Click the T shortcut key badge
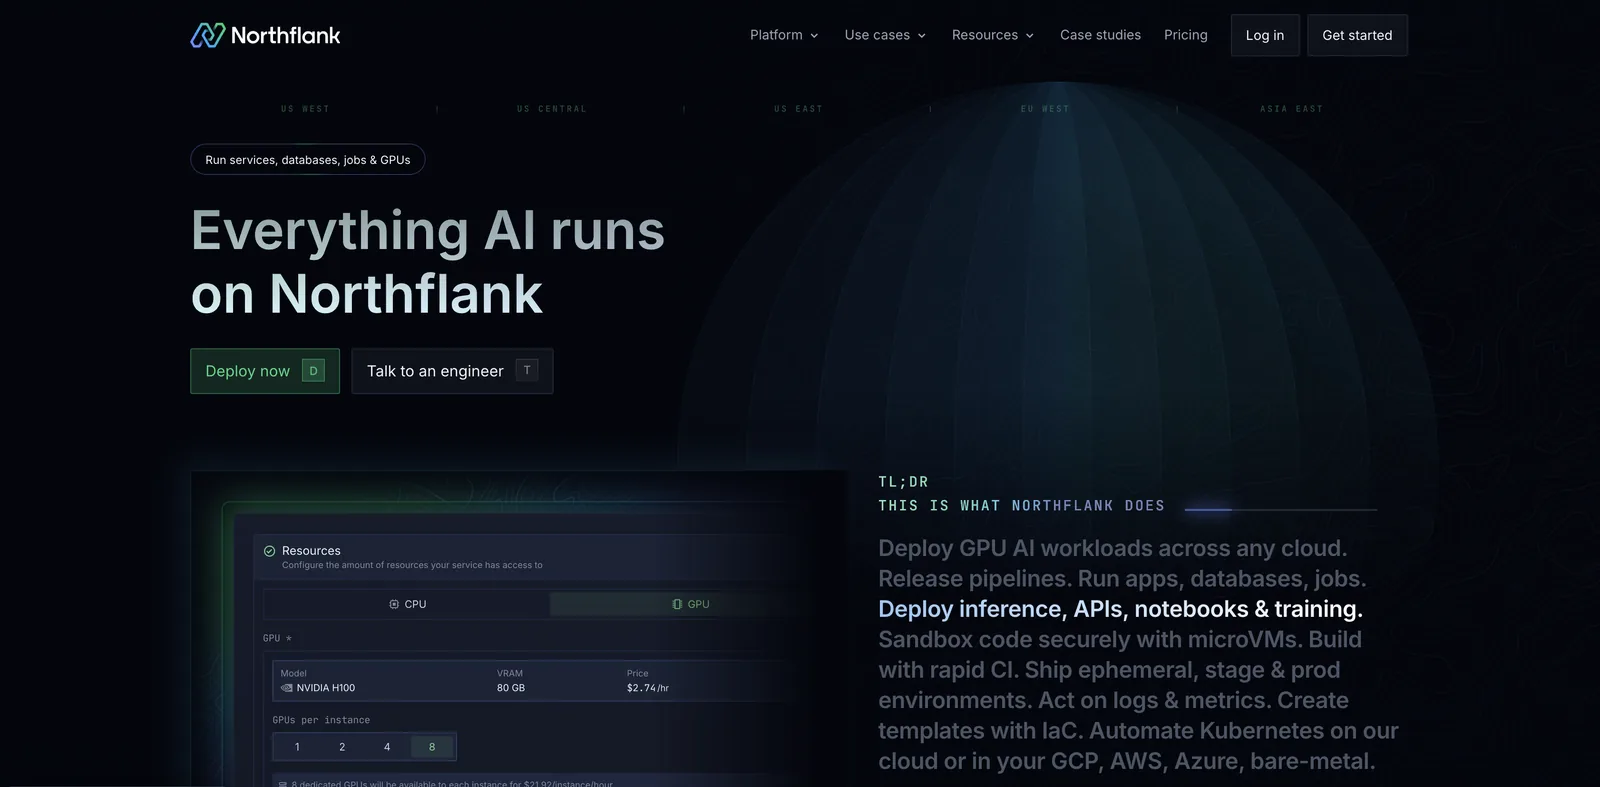 point(527,370)
